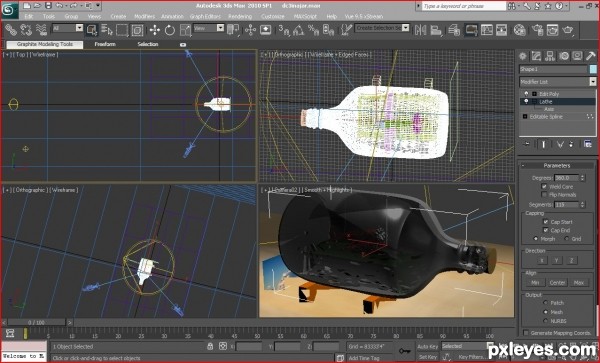
Task: Open the Customize menu
Action: coord(272,16)
